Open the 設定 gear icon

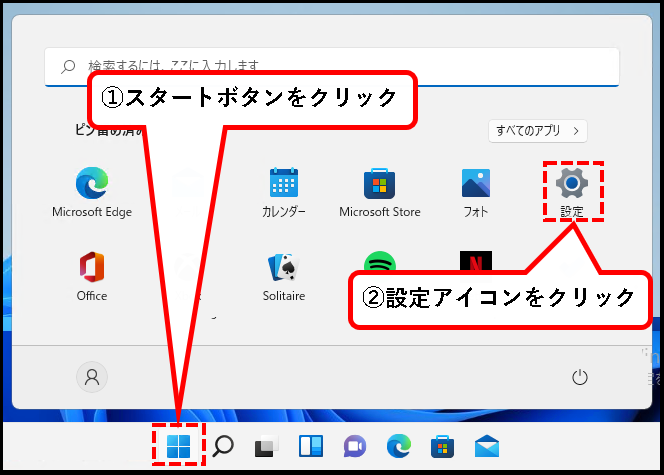[x=572, y=183]
